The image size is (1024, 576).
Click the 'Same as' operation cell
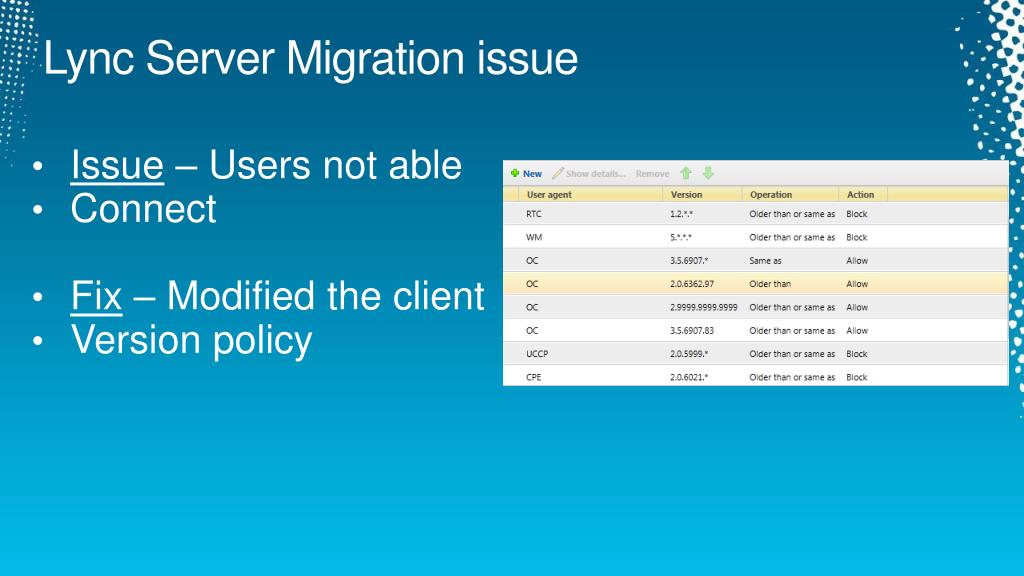pyautogui.click(x=765, y=261)
